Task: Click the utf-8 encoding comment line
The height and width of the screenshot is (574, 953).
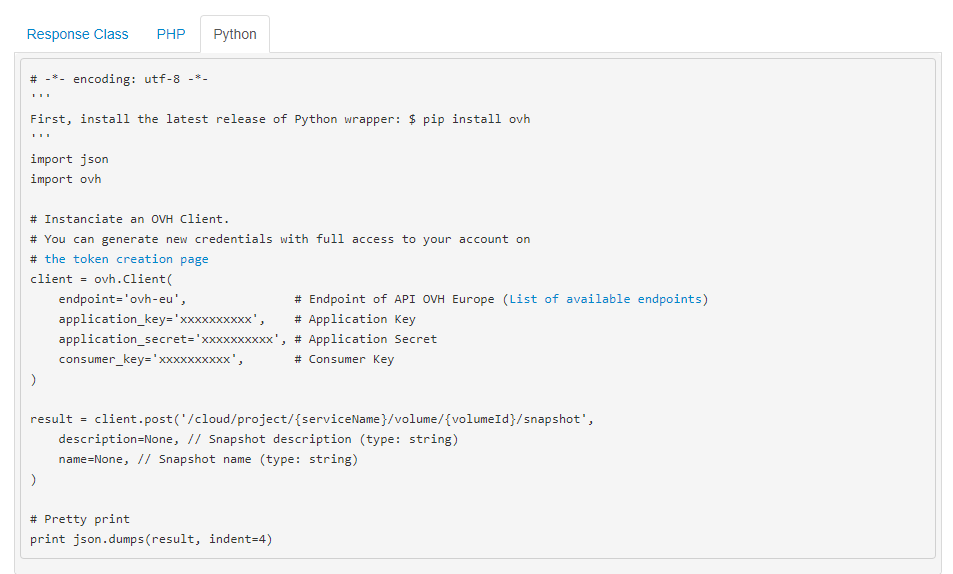Action: [x=119, y=79]
